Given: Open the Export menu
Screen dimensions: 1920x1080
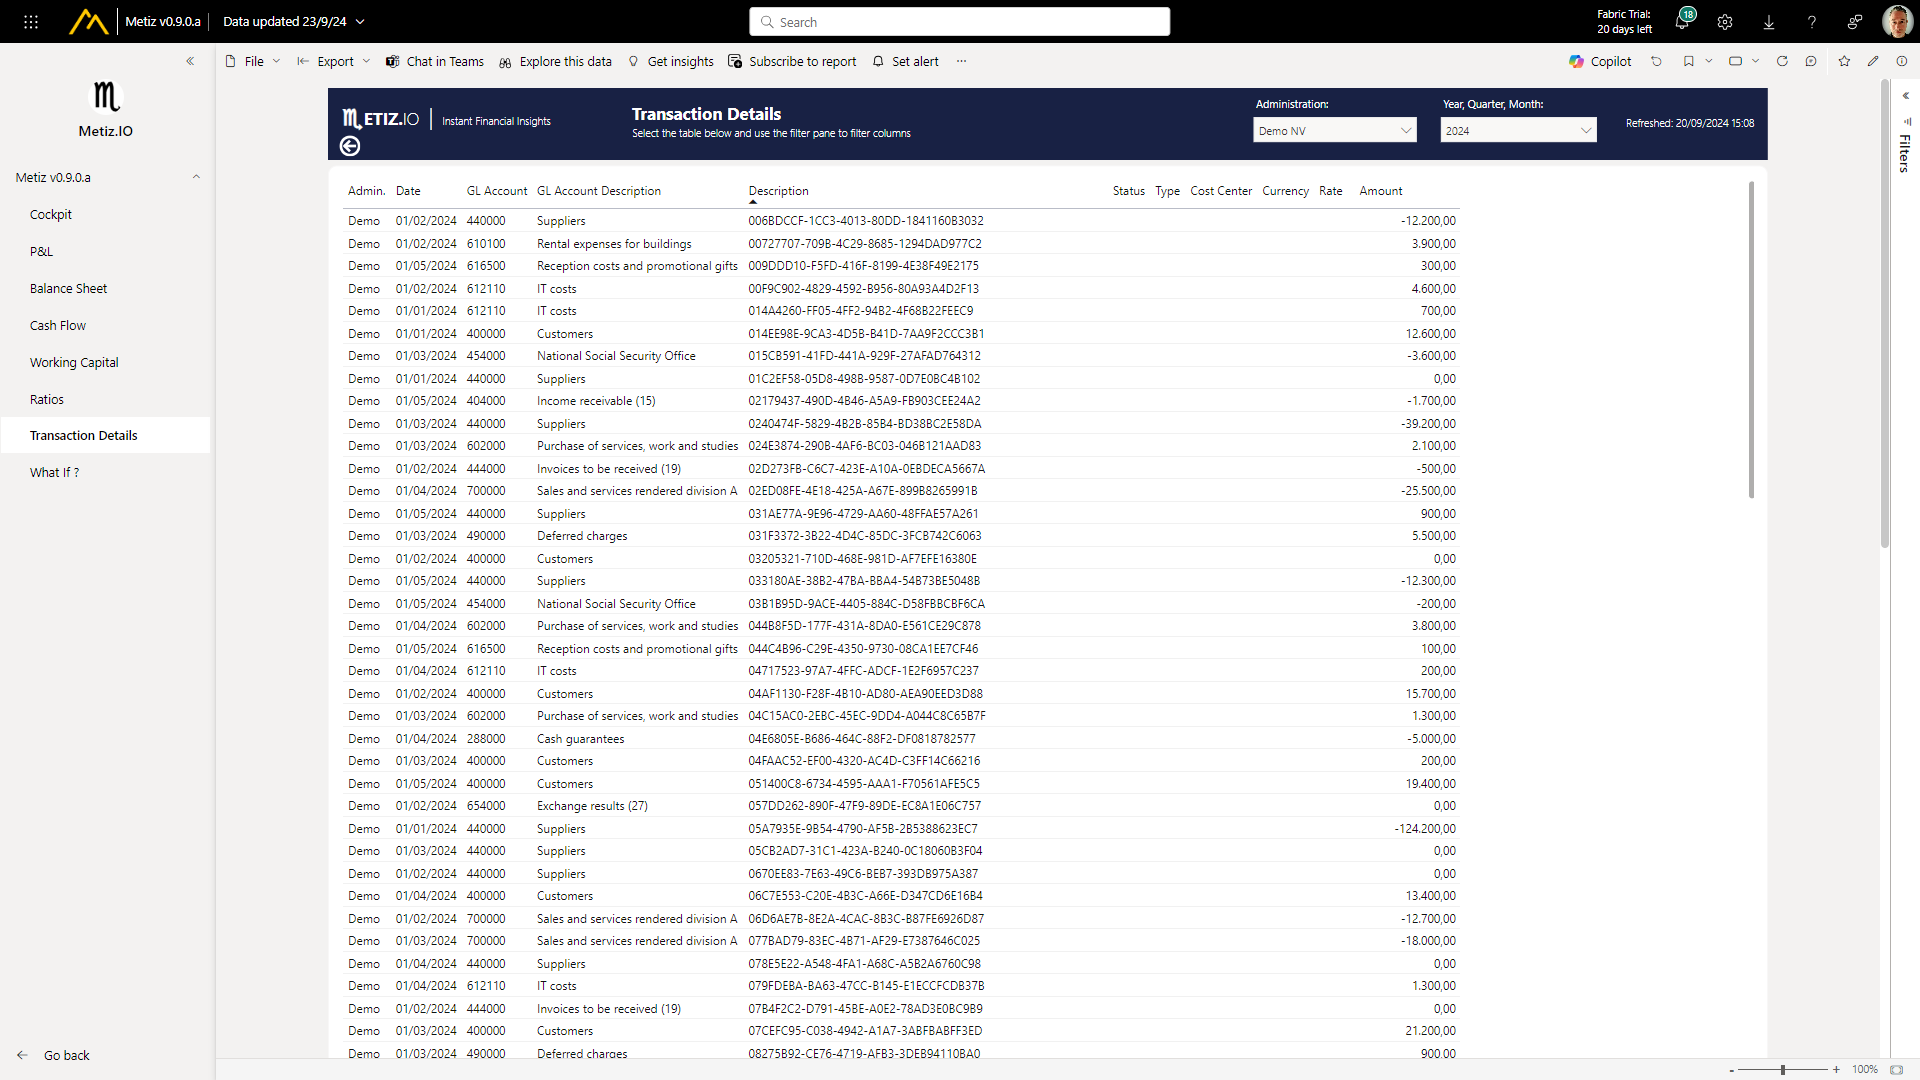Looking at the screenshot, I should [334, 61].
